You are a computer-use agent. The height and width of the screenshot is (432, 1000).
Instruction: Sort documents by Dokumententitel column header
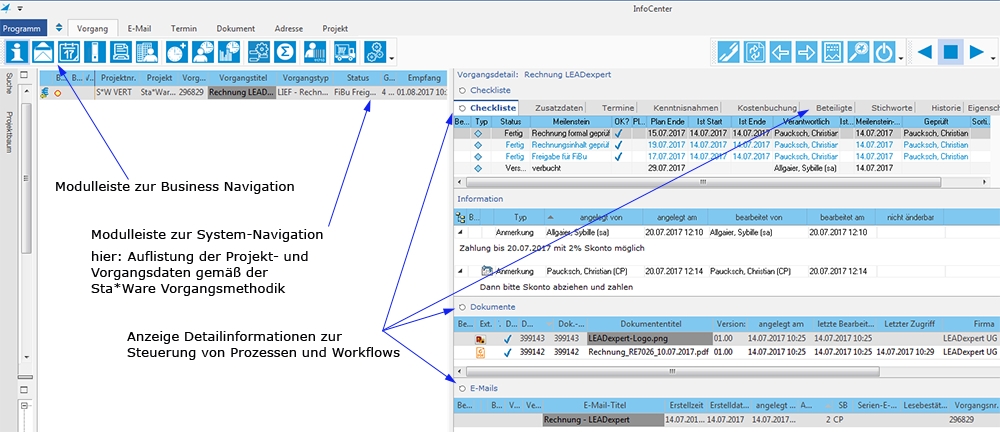pos(649,324)
